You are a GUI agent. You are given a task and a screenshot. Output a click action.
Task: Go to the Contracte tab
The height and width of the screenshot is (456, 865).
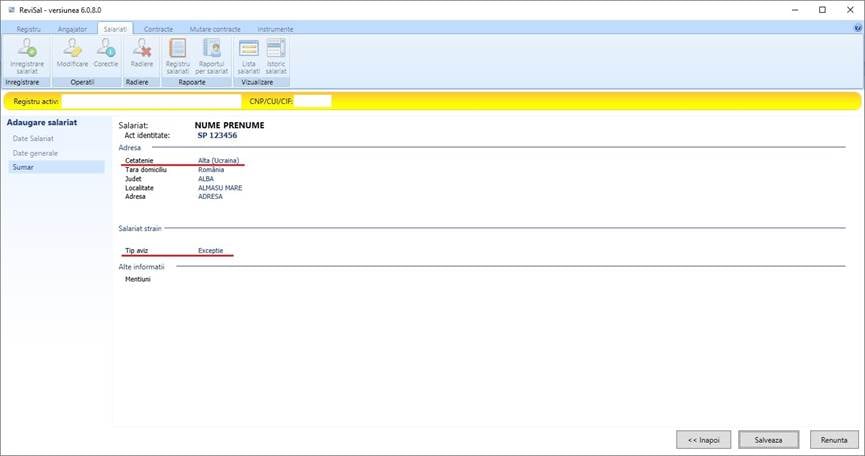coord(159,30)
